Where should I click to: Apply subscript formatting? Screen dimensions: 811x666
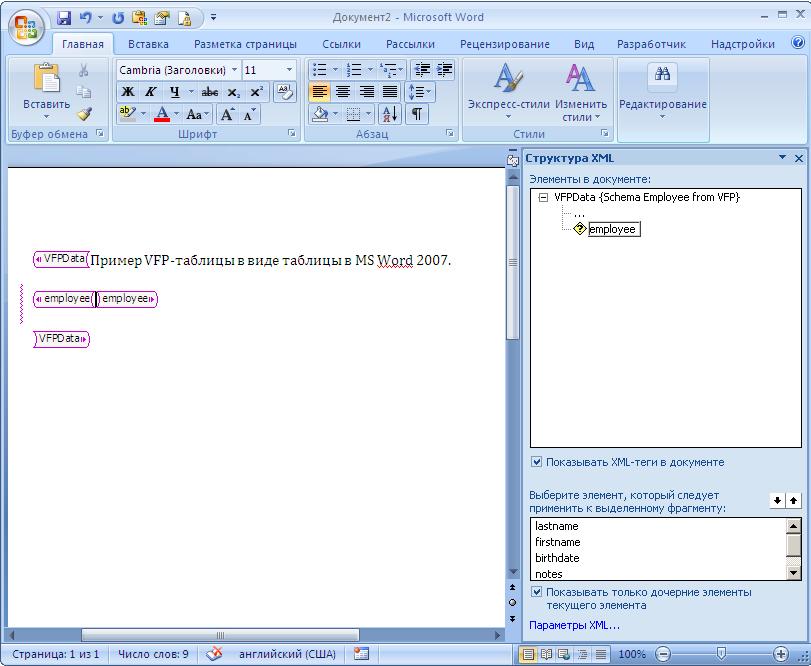pyautogui.click(x=234, y=92)
